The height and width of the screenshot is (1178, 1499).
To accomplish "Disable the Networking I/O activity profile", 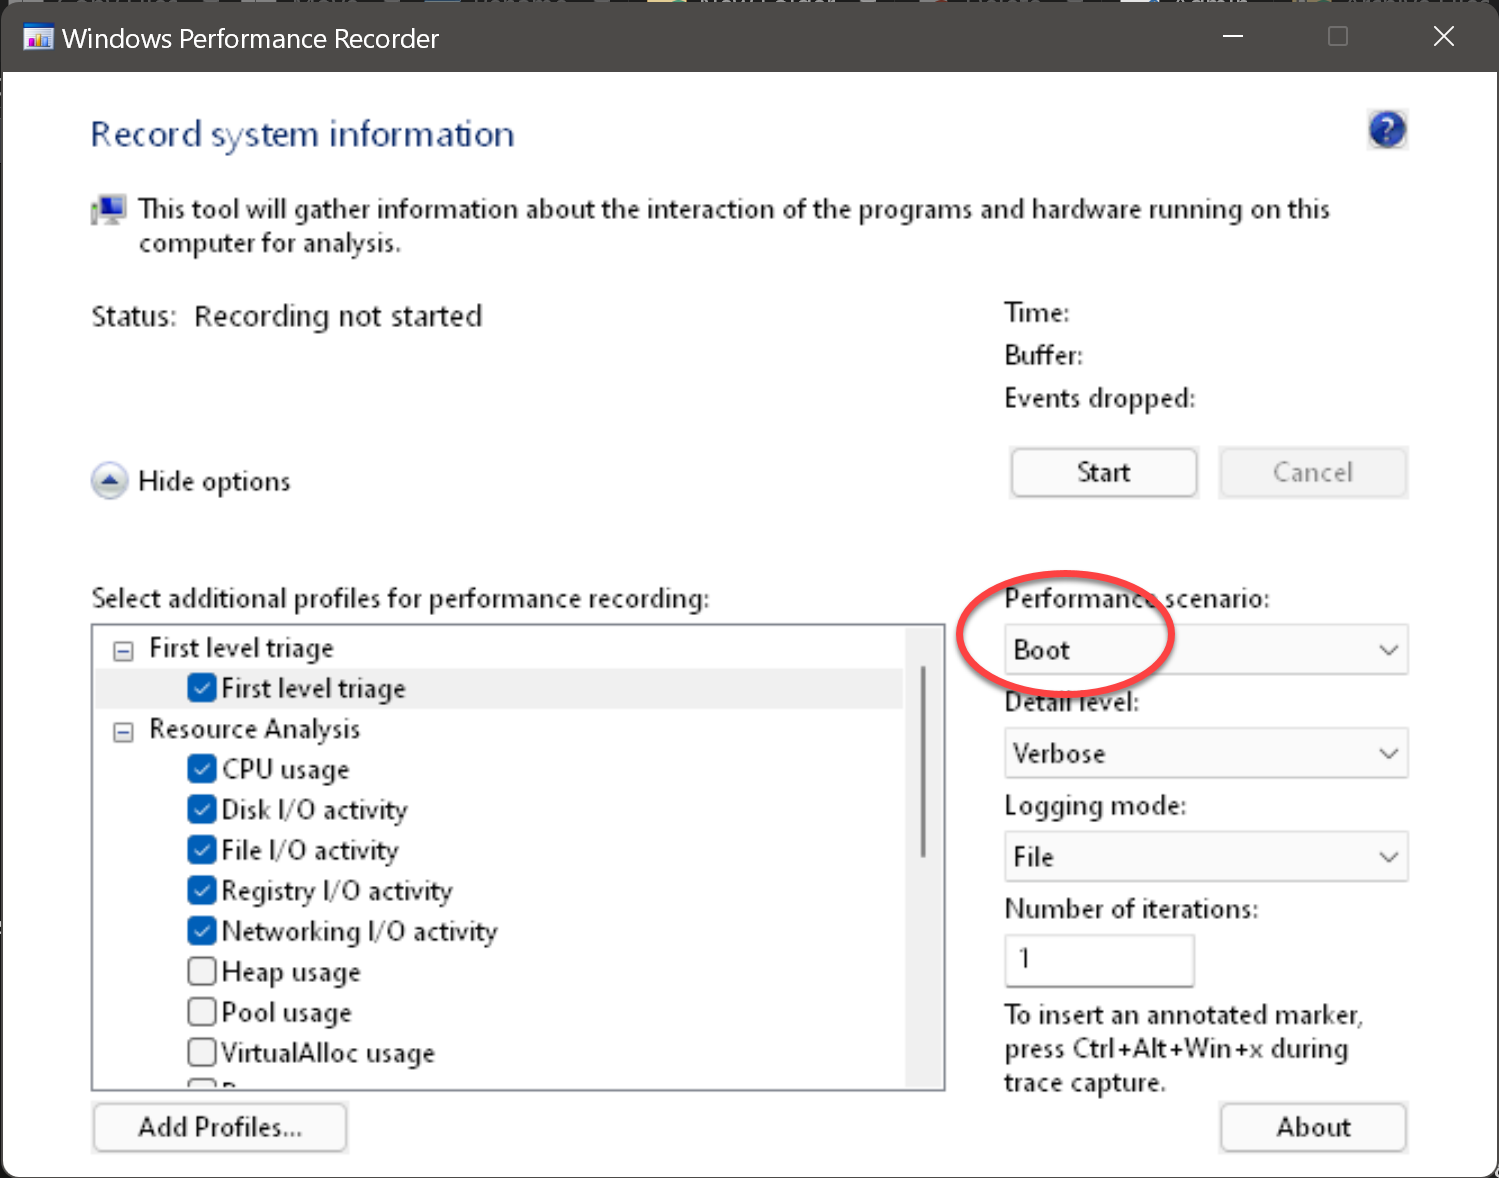I will (x=201, y=930).
